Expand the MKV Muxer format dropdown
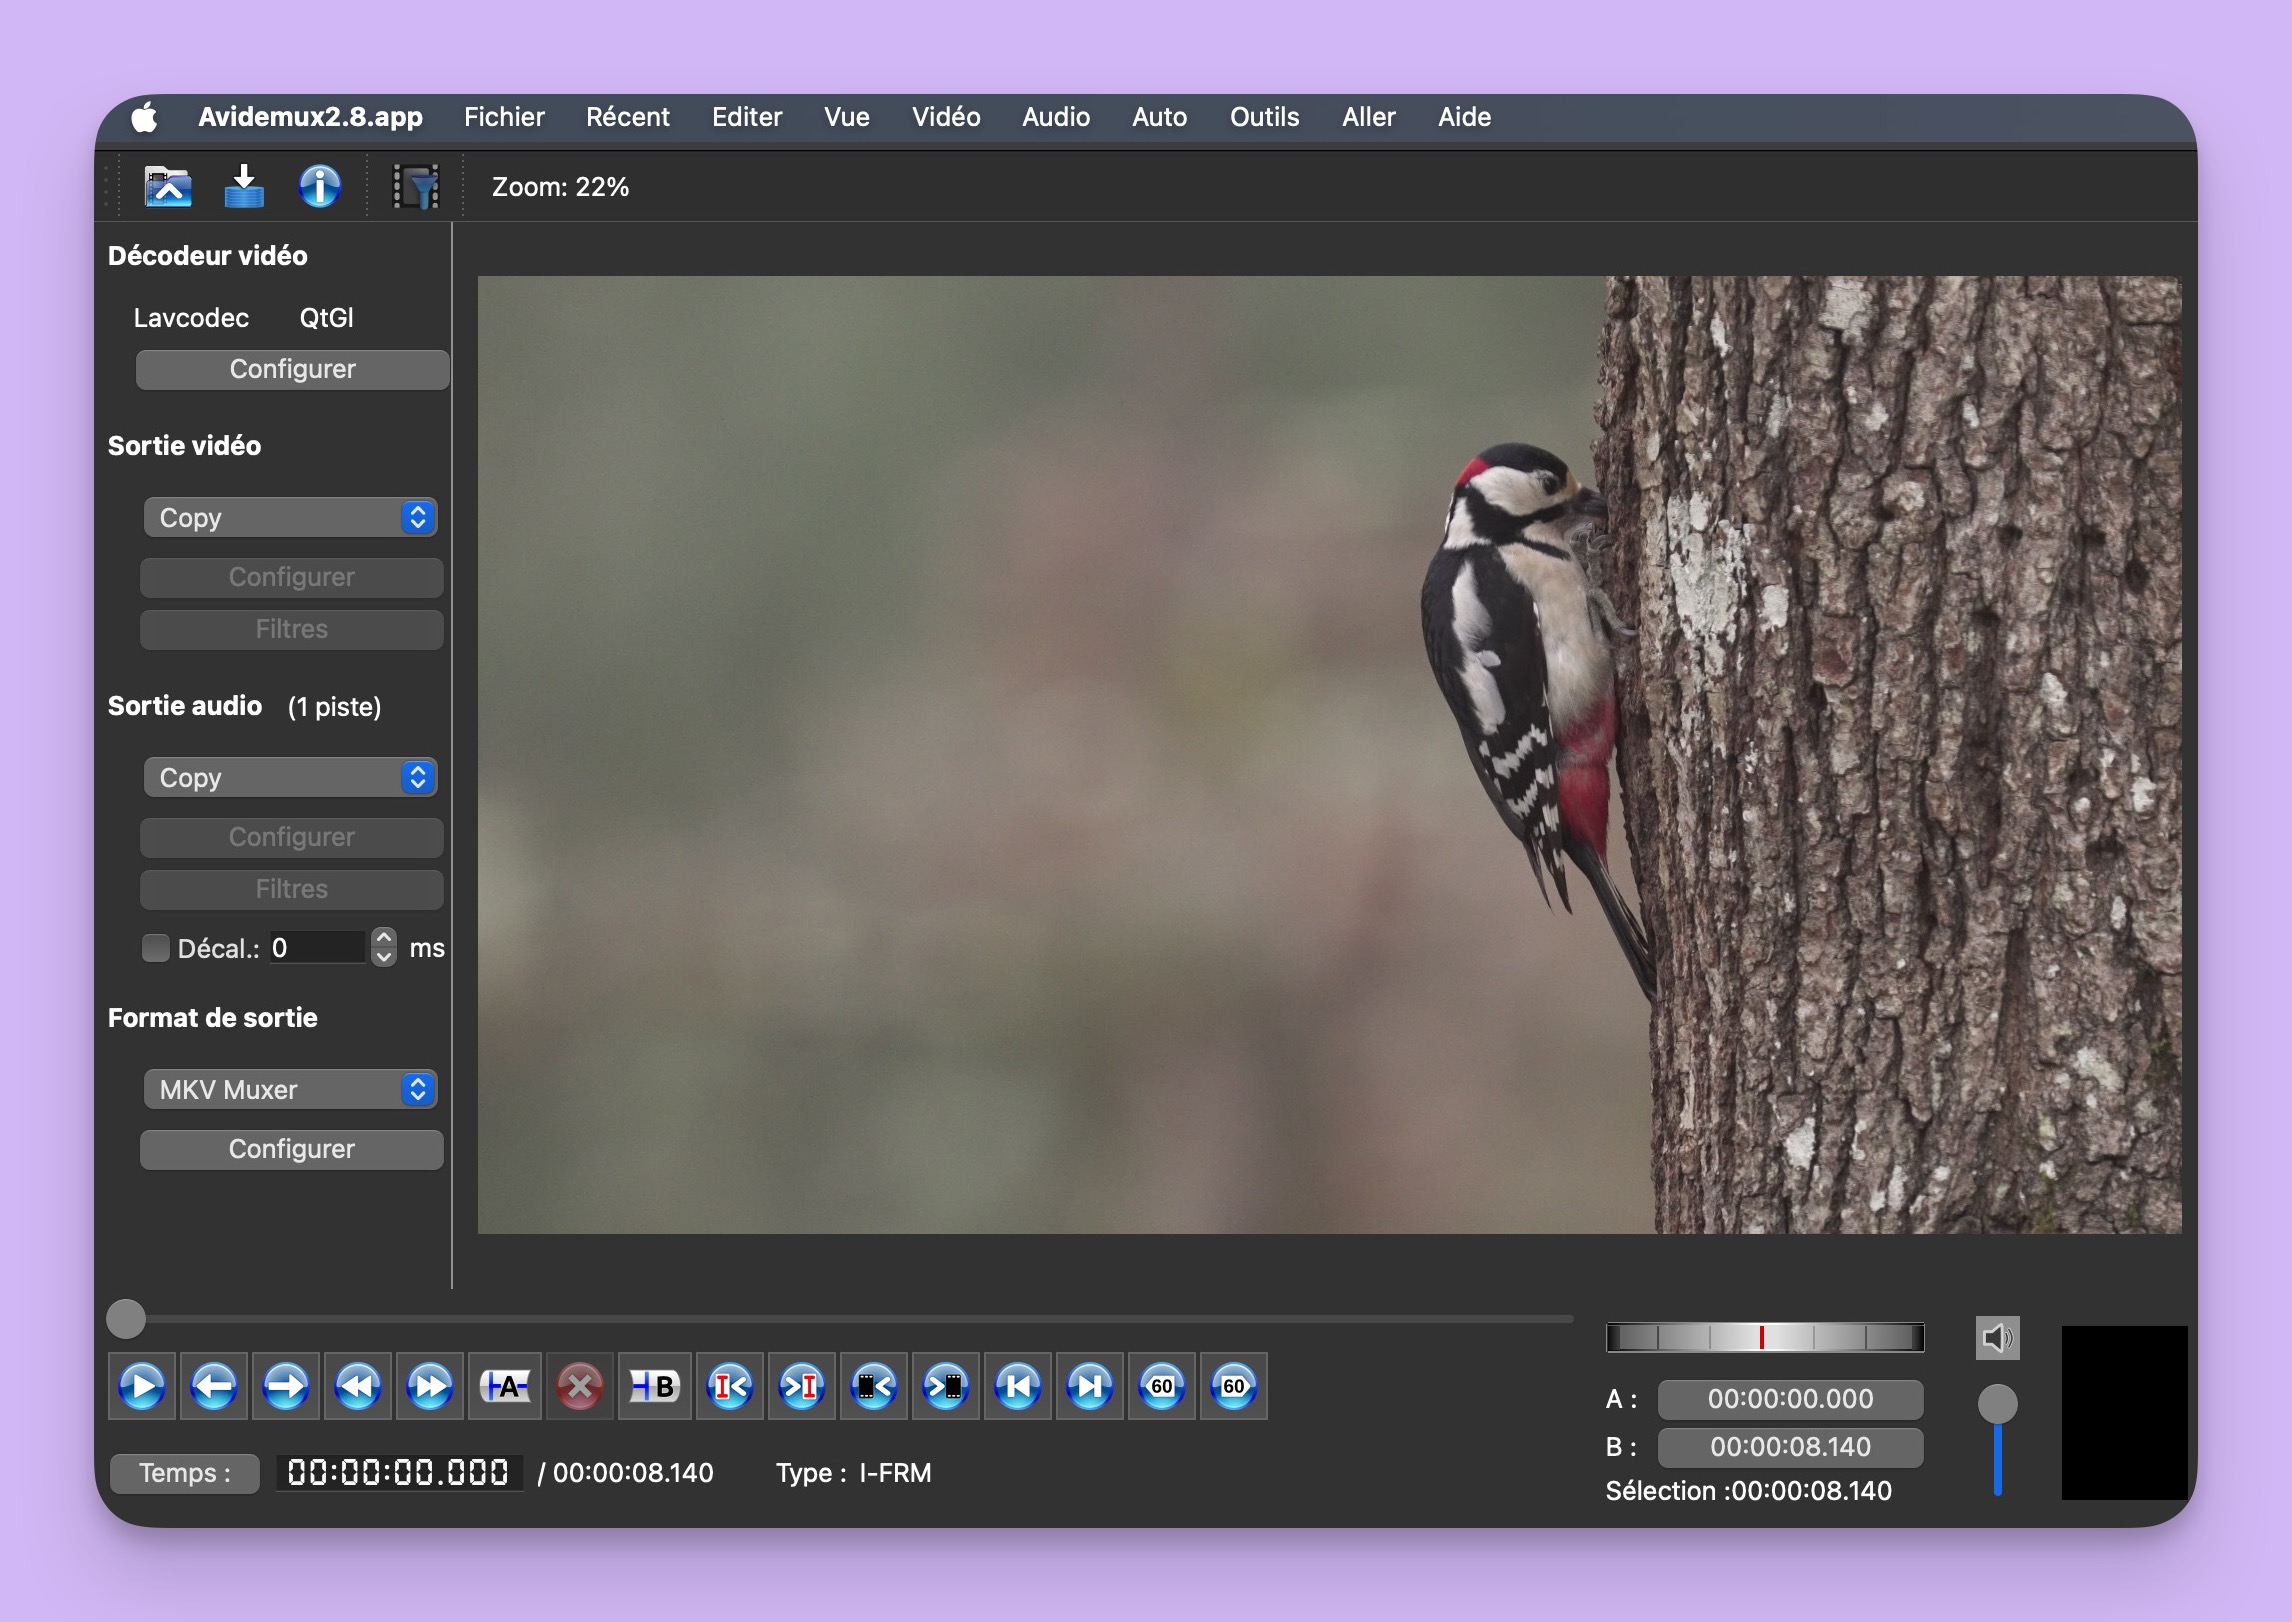This screenshot has width=2292, height=1622. (x=290, y=1090)
